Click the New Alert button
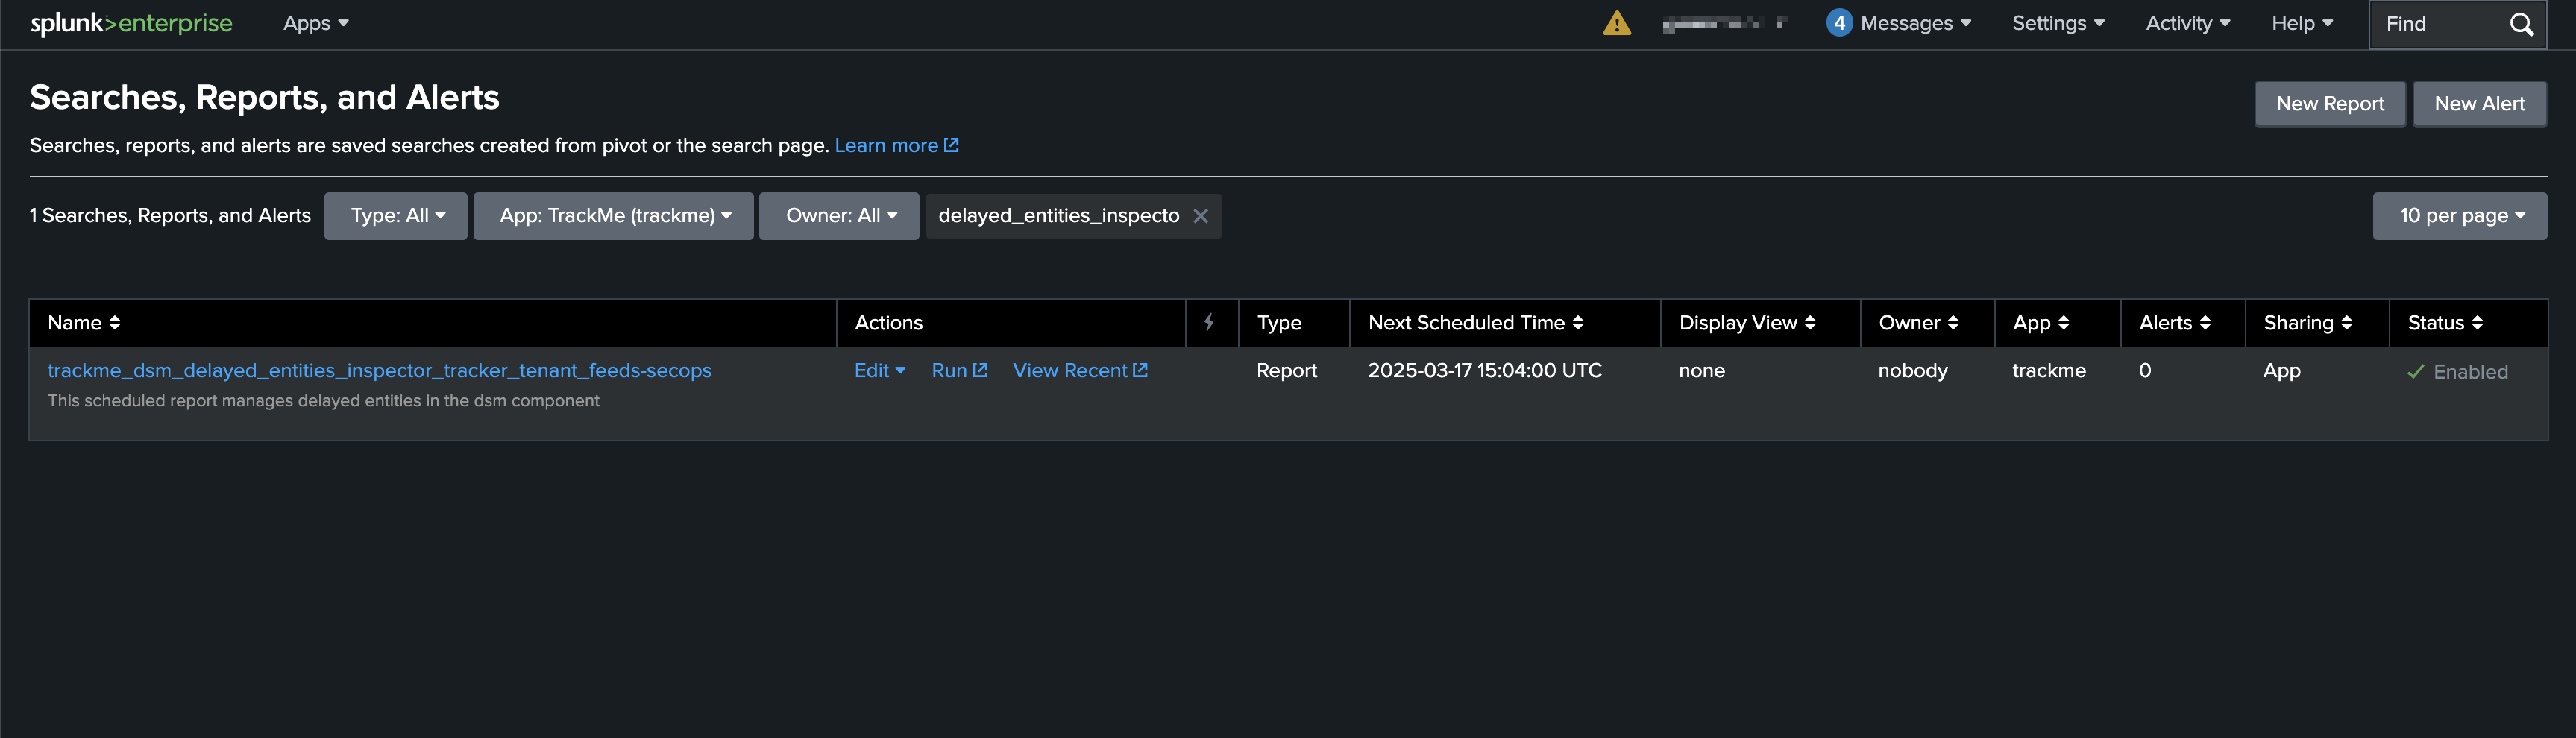Image resolution: width=2576 pixels, height=738 pixels. click(x=2479, y=104)
